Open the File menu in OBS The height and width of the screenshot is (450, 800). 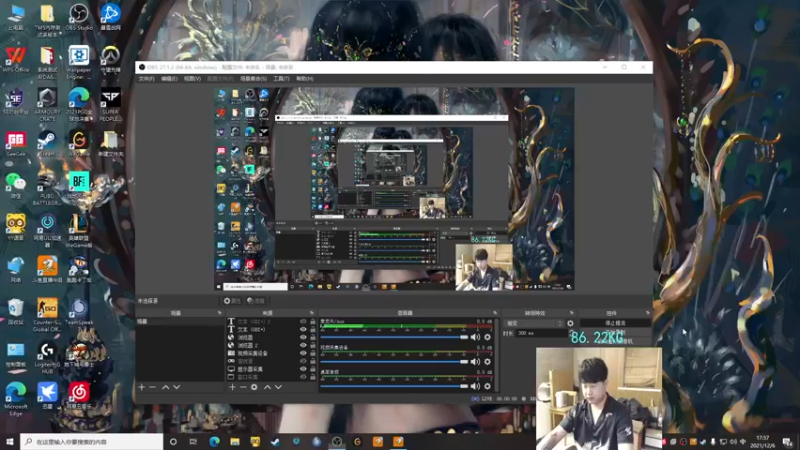[x=146, y=79]
